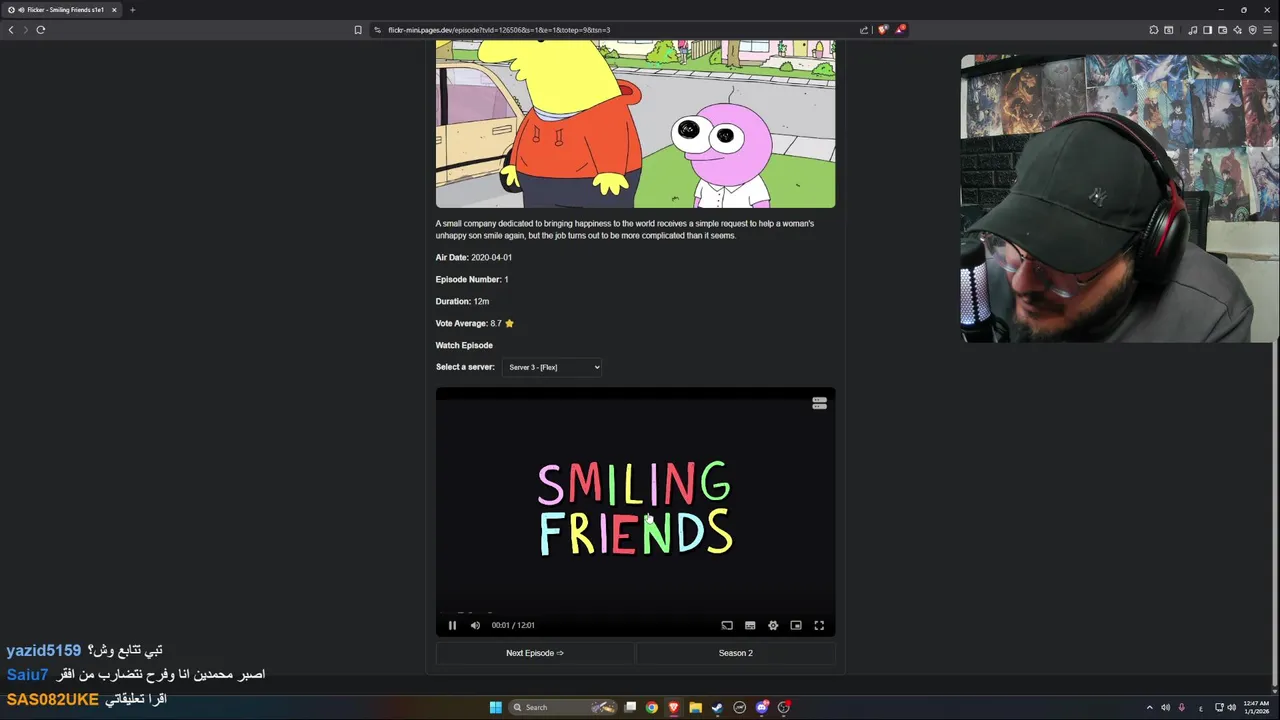Enable picture-in-picture mode in player
The image size is (1280, 720).
[x=796, y=625]
